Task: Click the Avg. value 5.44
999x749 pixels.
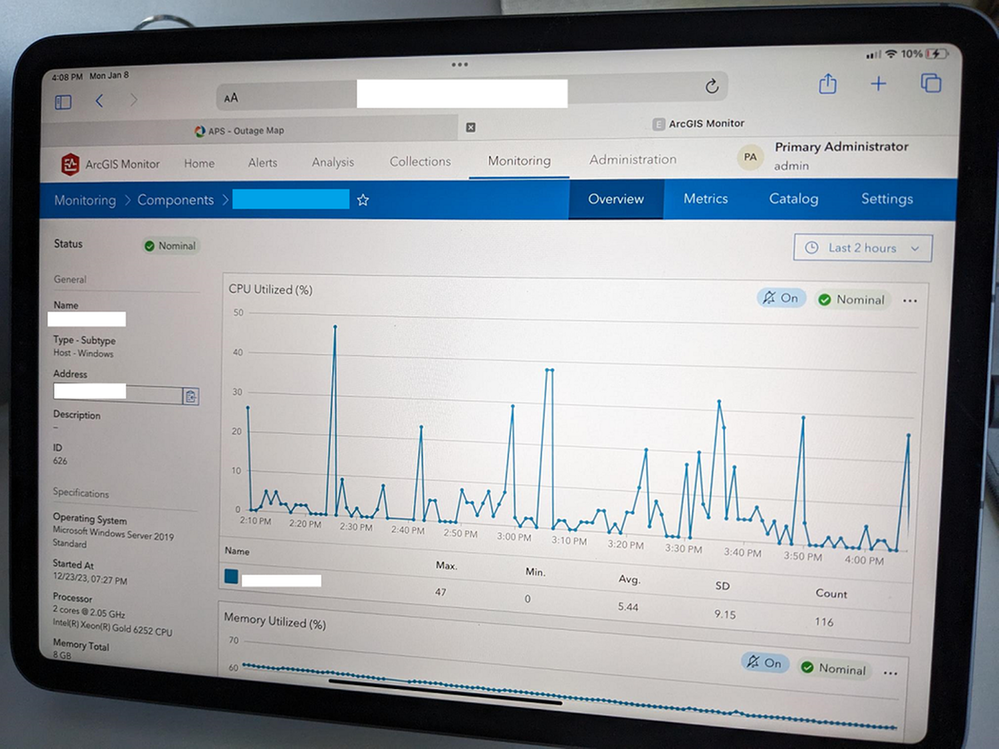Action: (628, 606)
